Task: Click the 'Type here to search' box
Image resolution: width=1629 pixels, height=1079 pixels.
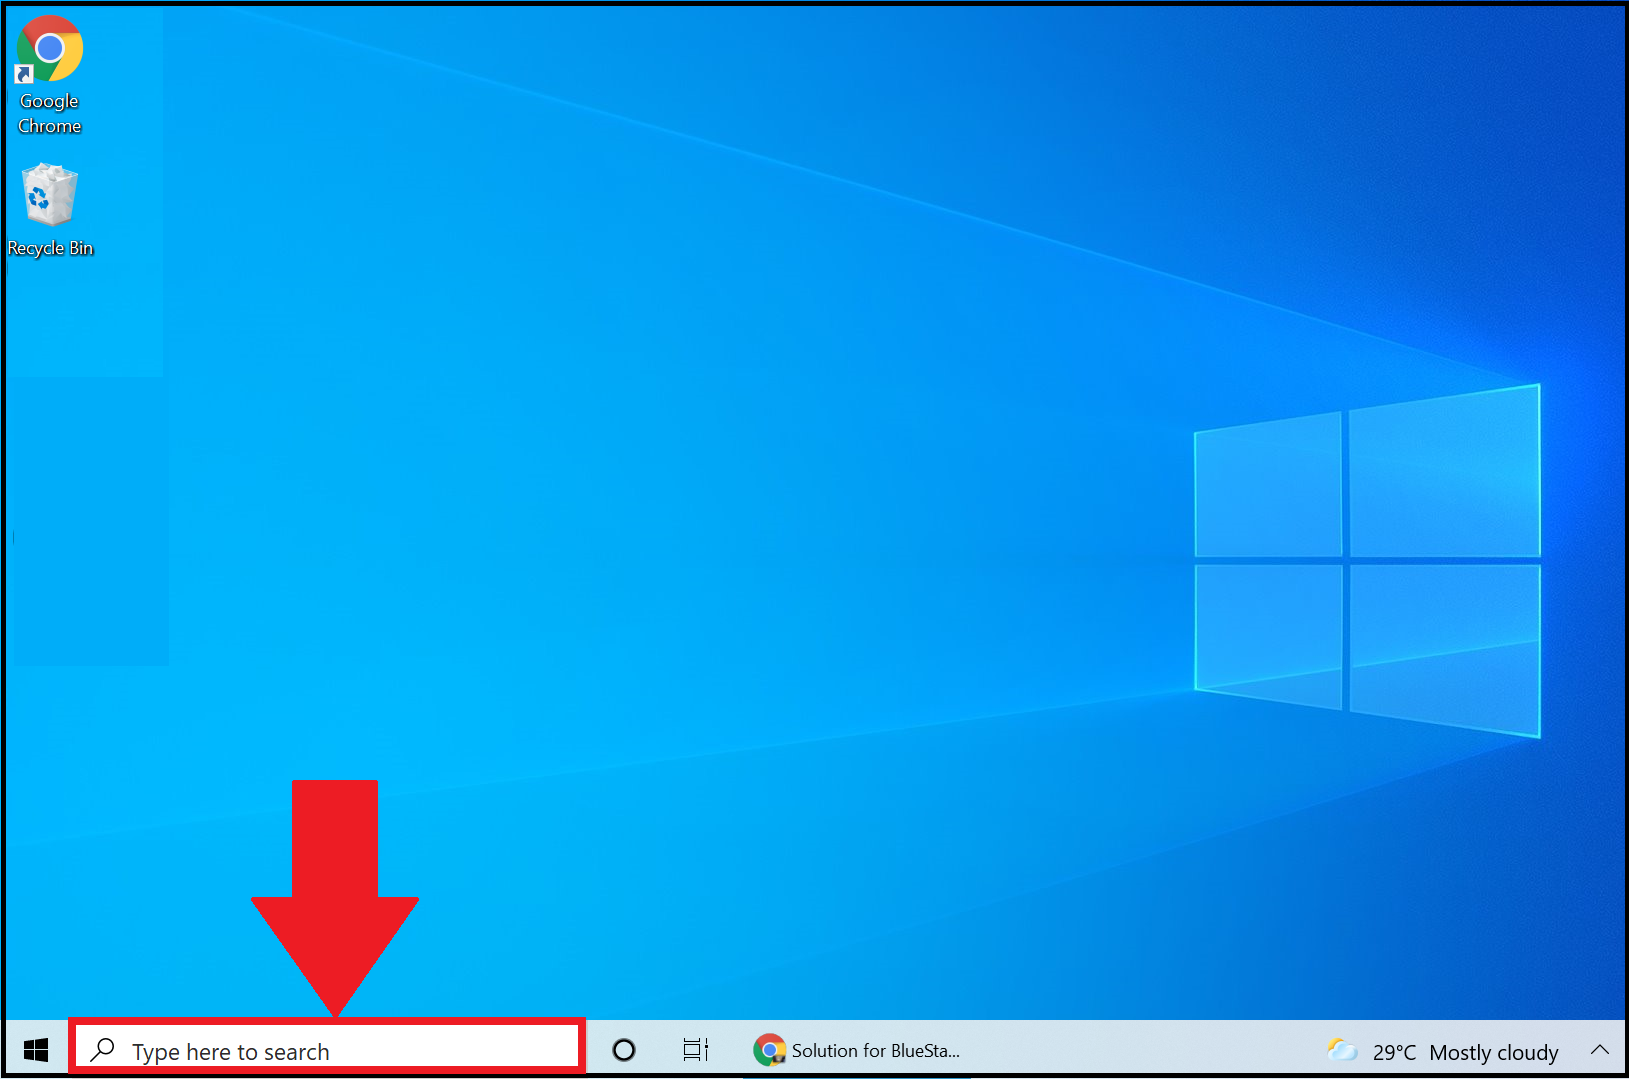Action: point(326,1048)
